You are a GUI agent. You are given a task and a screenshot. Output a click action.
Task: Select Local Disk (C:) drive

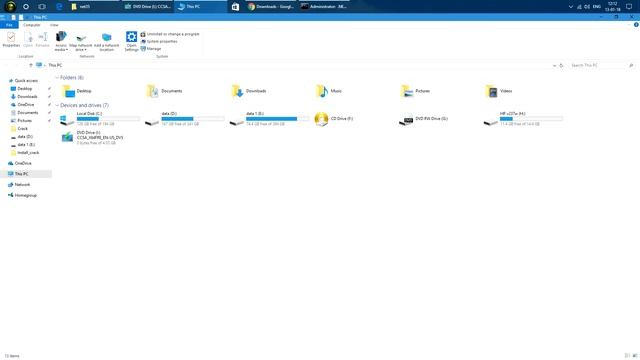tap(100, 119)
